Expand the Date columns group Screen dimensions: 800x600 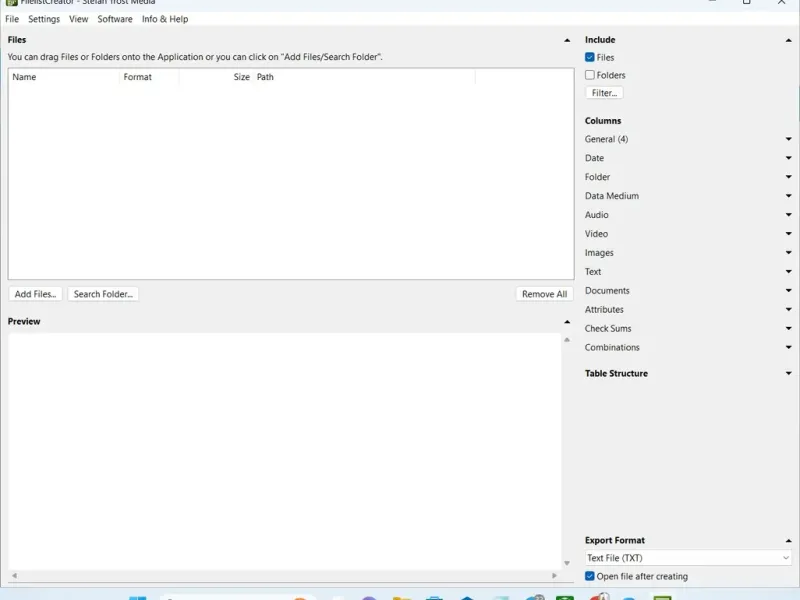click(788, 158)
